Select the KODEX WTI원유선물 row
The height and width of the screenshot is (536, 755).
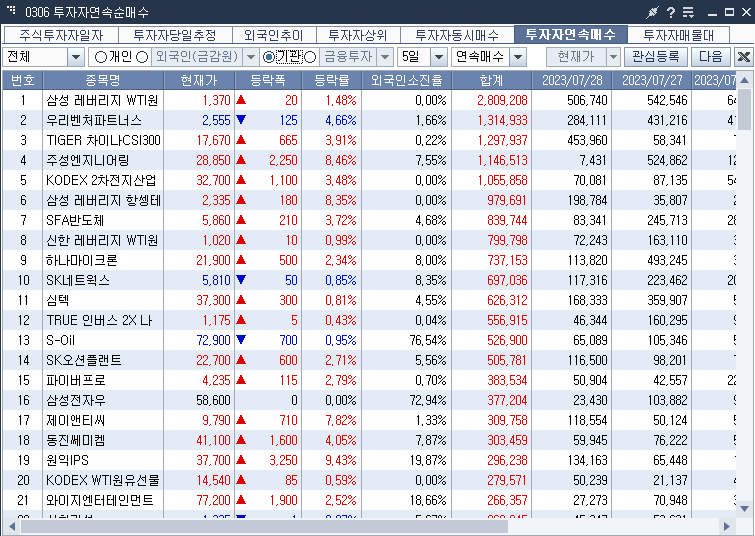click(x=369, y=480)
